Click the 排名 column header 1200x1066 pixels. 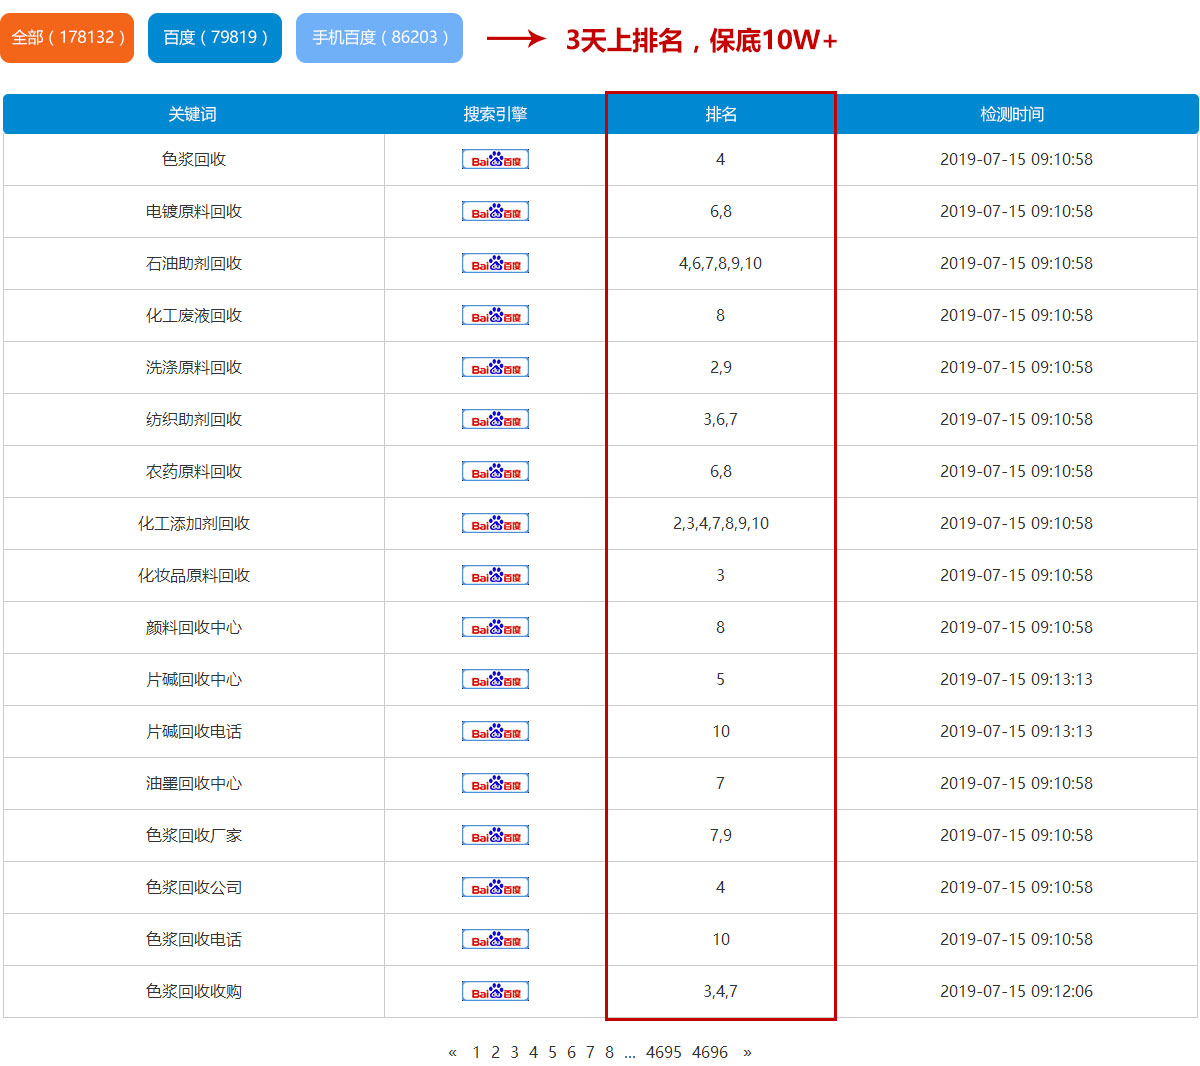coord(721,114)
